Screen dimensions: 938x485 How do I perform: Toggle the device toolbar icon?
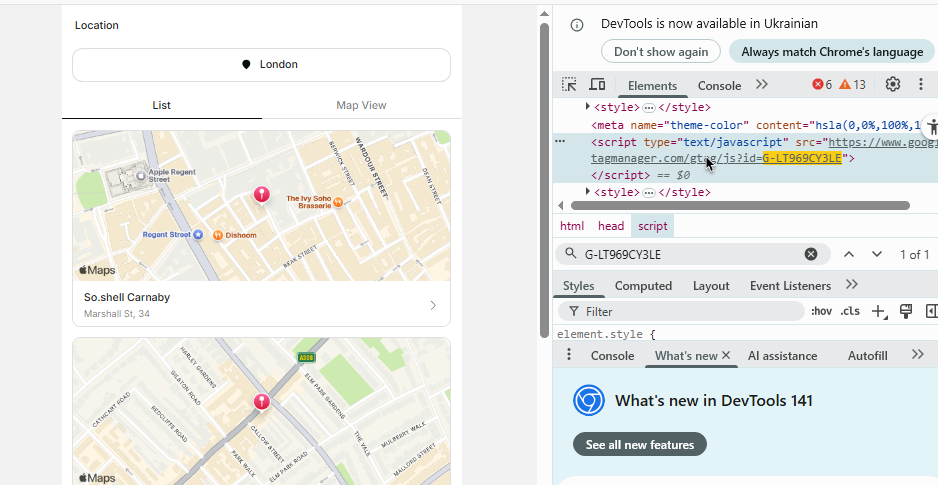597,85
